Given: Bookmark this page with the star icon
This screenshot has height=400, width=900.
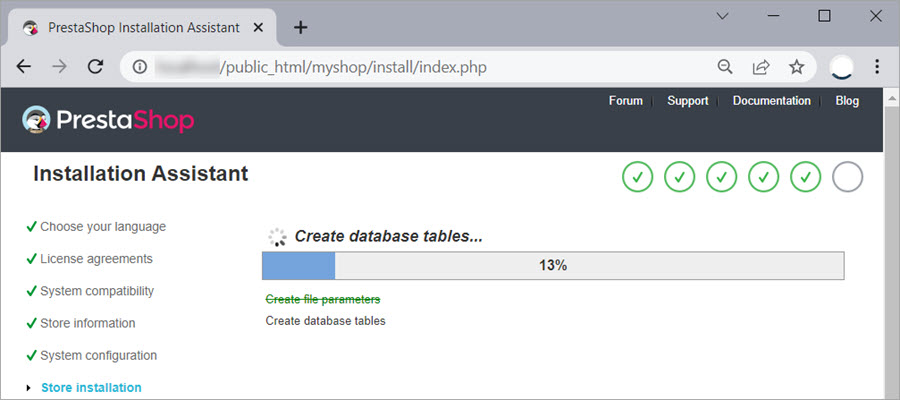Looking at the screenshot, I should [796, 67].
